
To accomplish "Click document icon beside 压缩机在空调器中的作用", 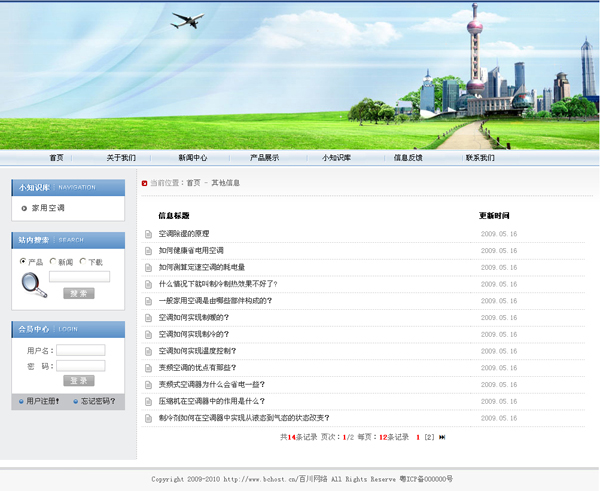I will (x=149, y=401).
